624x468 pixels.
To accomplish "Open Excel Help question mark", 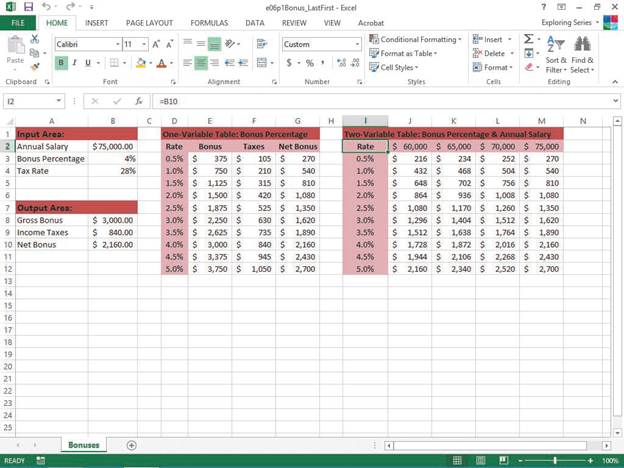I will pos(543,7).
